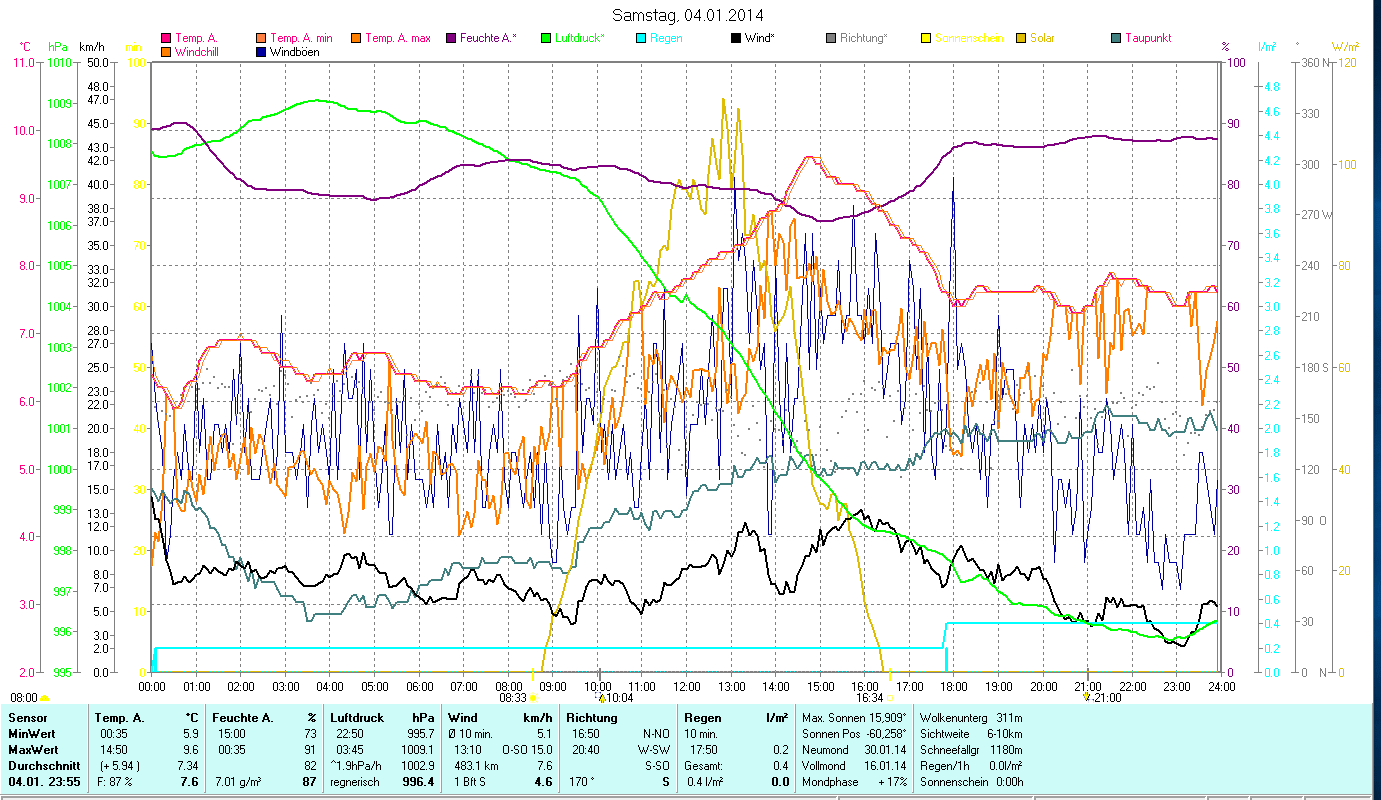Viewport: 1381px width, 800px height.
Task: Click the dark blue Windböen legend square
Action: pos(261,52)
